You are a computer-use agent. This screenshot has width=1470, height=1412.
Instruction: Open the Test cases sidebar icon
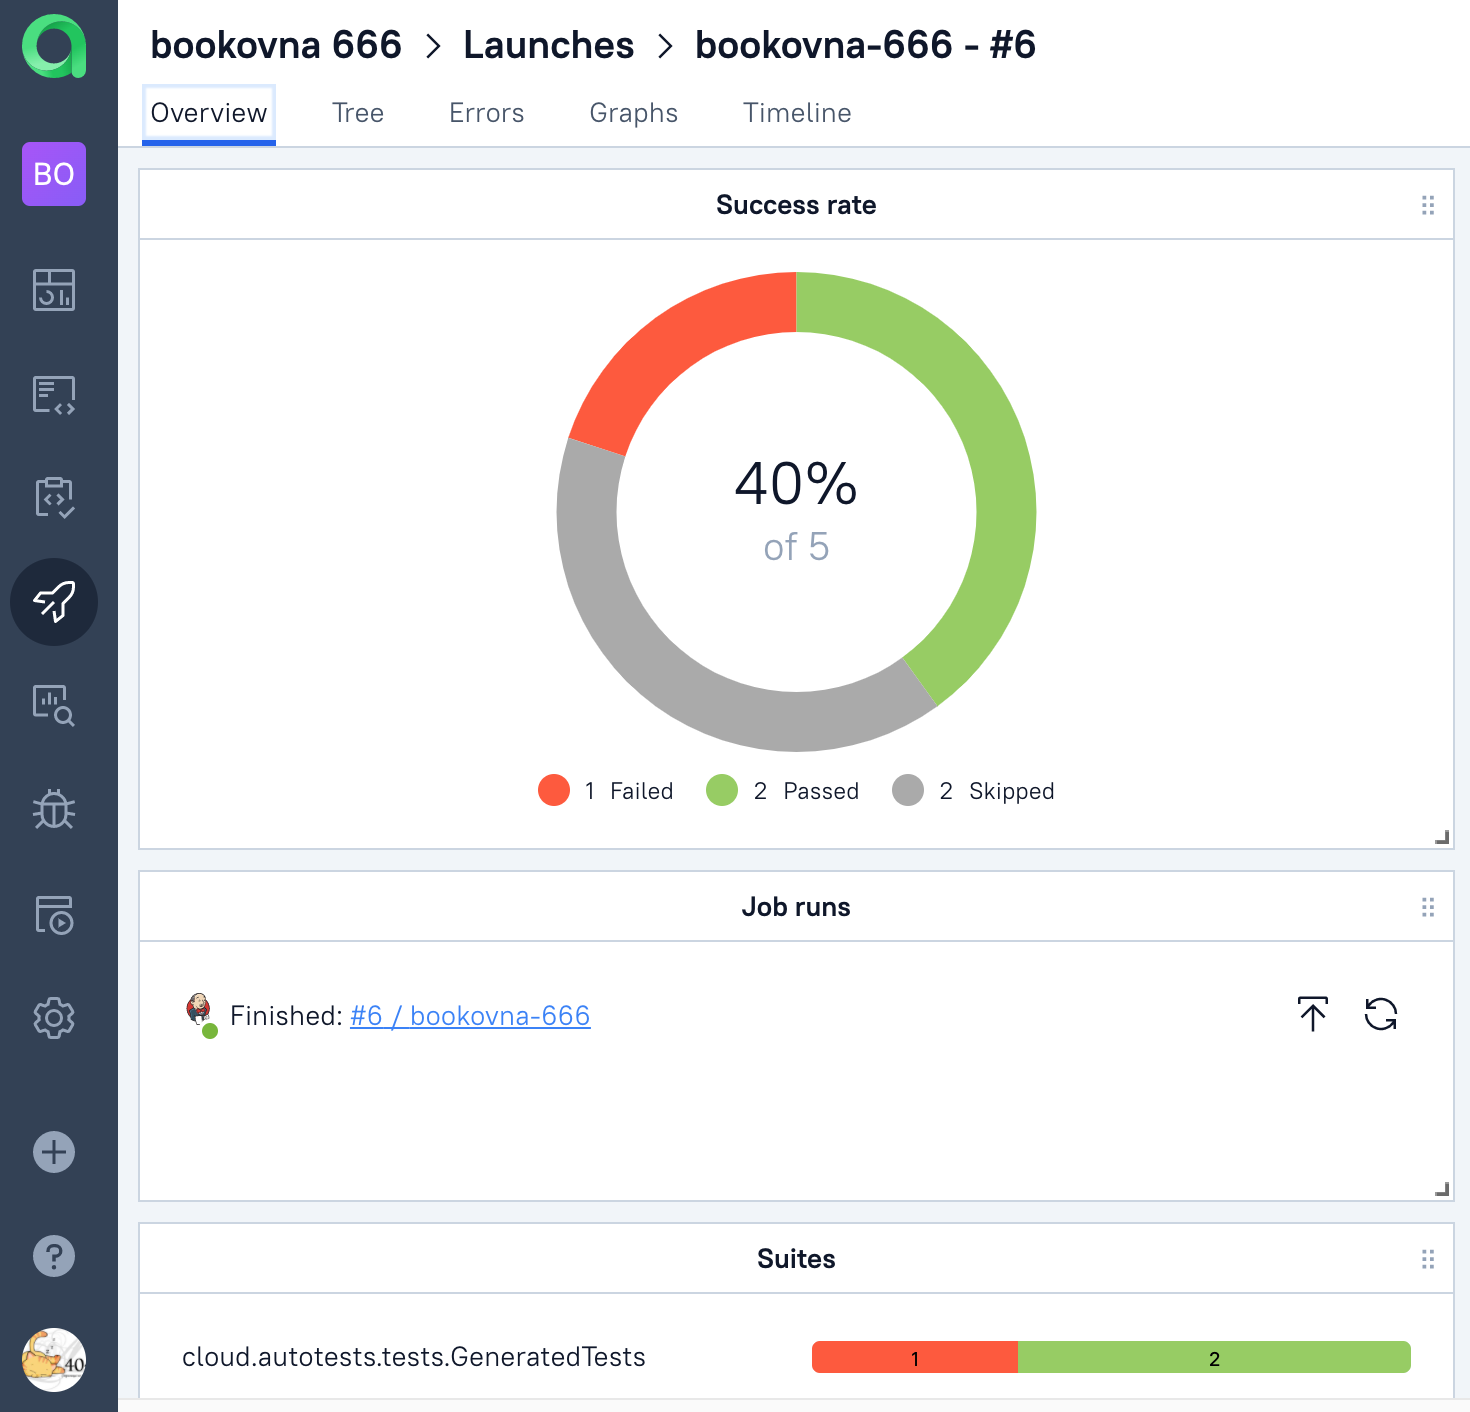pos(54,395)
